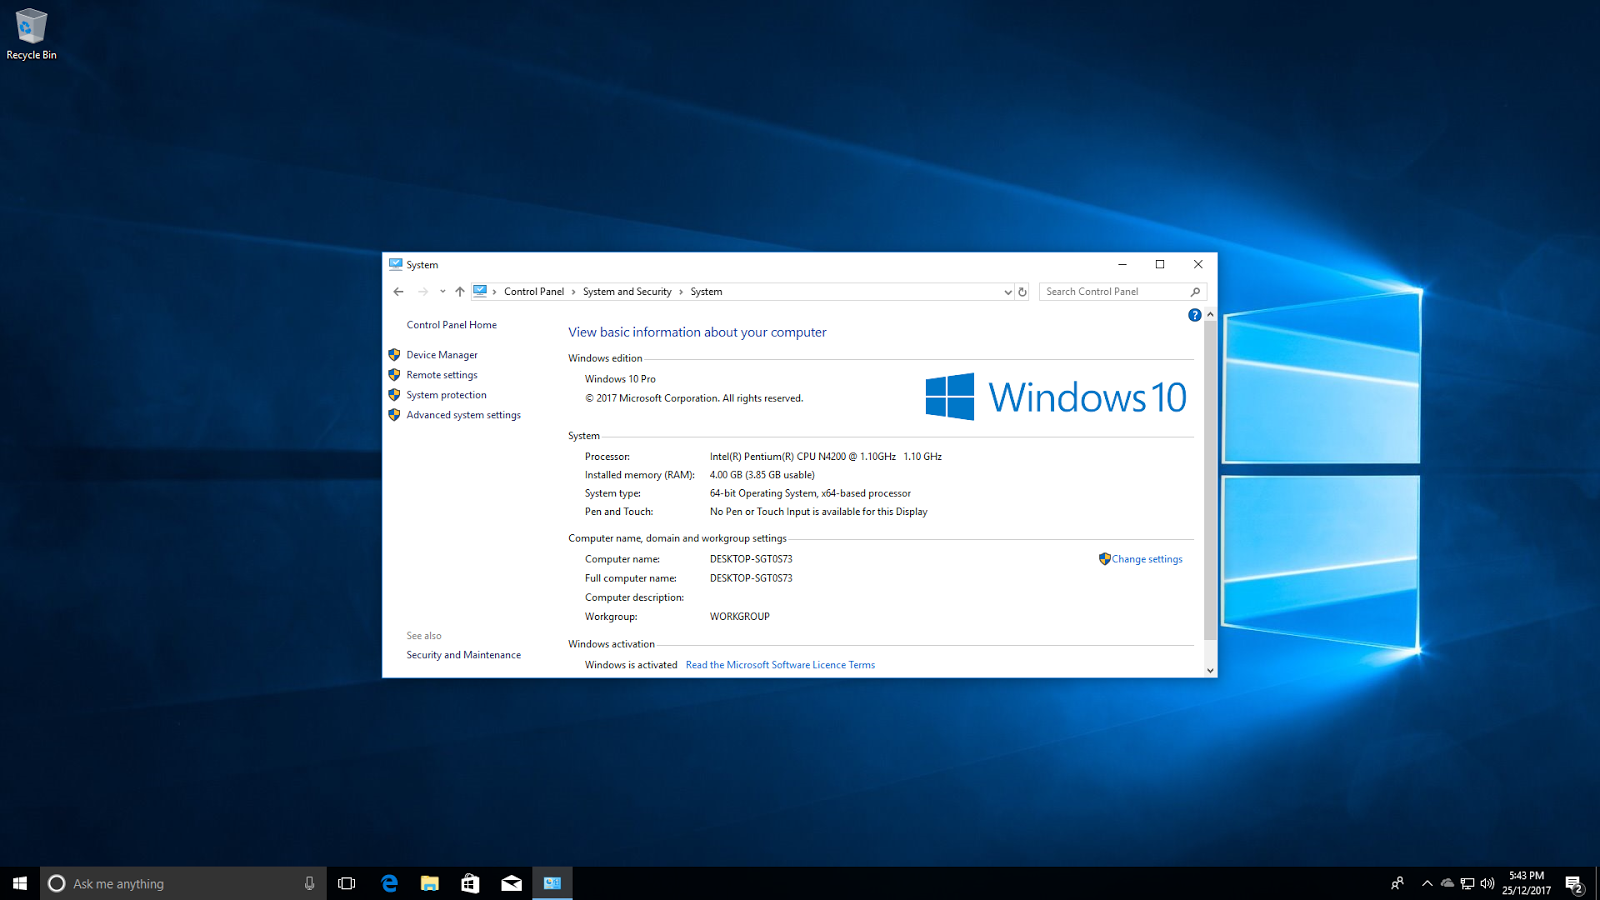Select System in the breadcrumb path
This screenshot has height=900, width=1600.
click(x=706, y=292)
